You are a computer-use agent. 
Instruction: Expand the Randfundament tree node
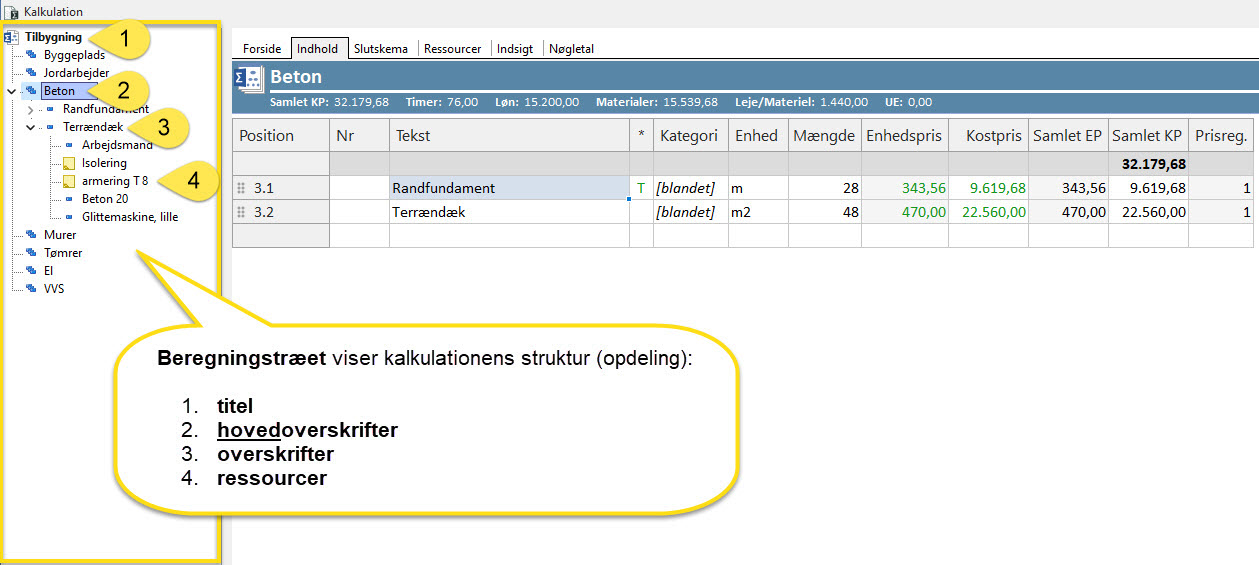30,109
